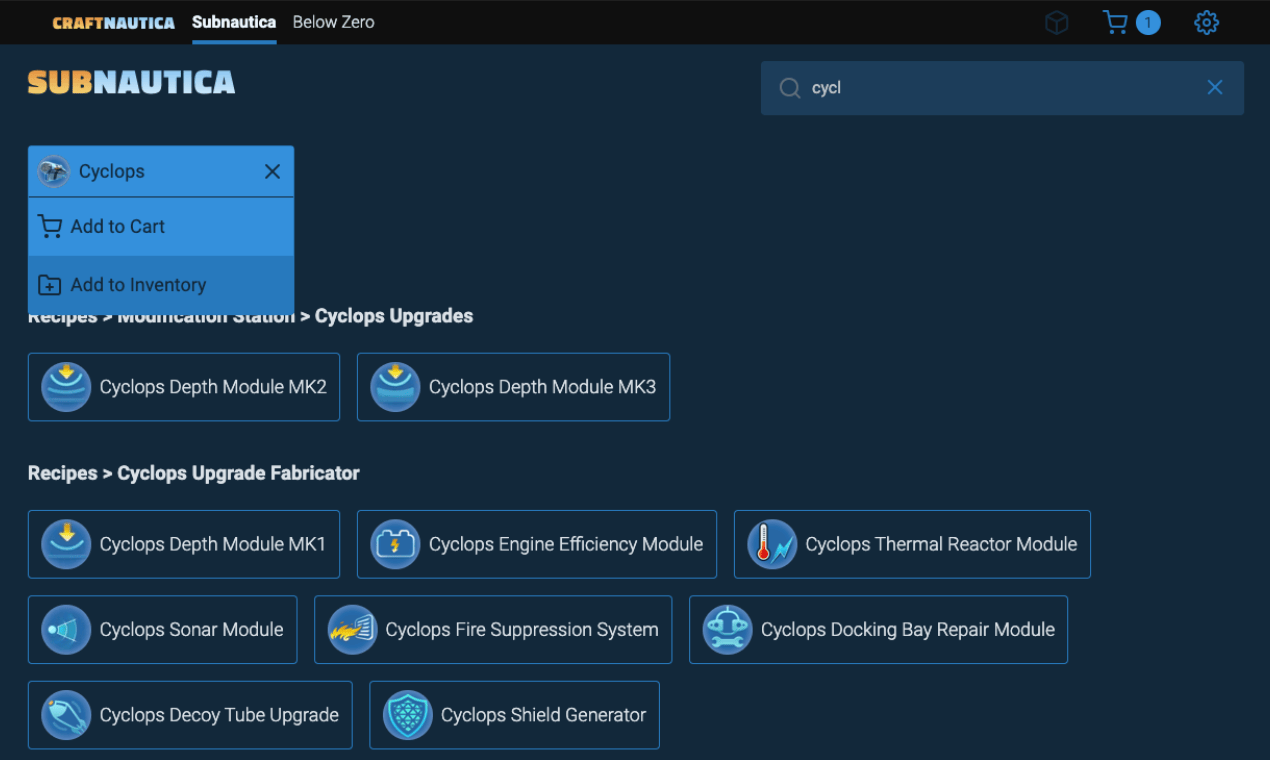Select Cyclops Docking Bay Repair Module
Image resolution: width=1270 pixels, height=760 pixels.
pos(878,630)
